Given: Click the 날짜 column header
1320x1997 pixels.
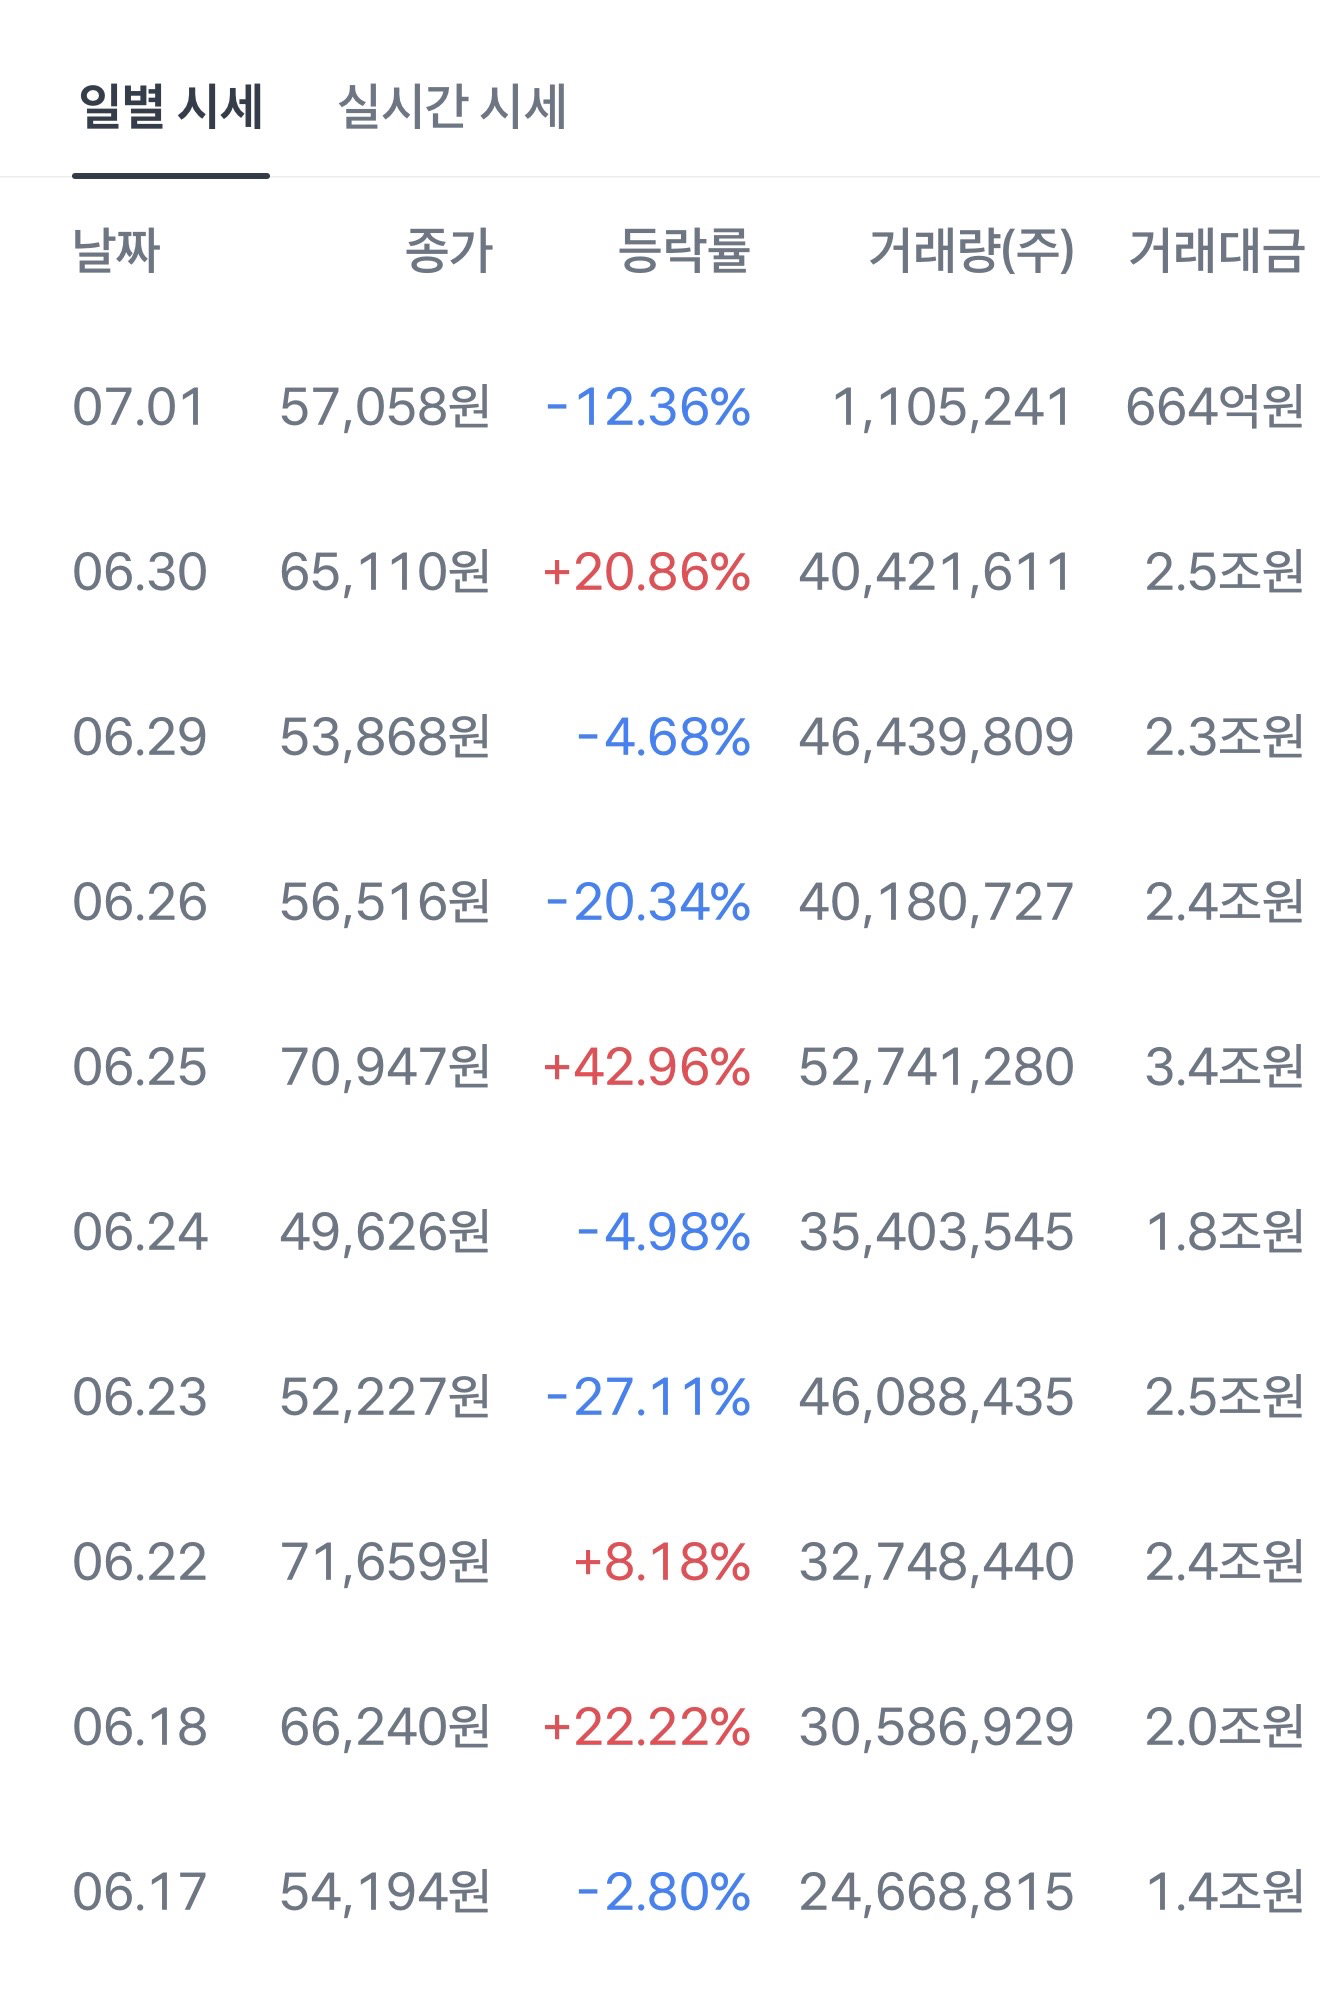Looking at the screenshot, I should [x=116, y=250].
